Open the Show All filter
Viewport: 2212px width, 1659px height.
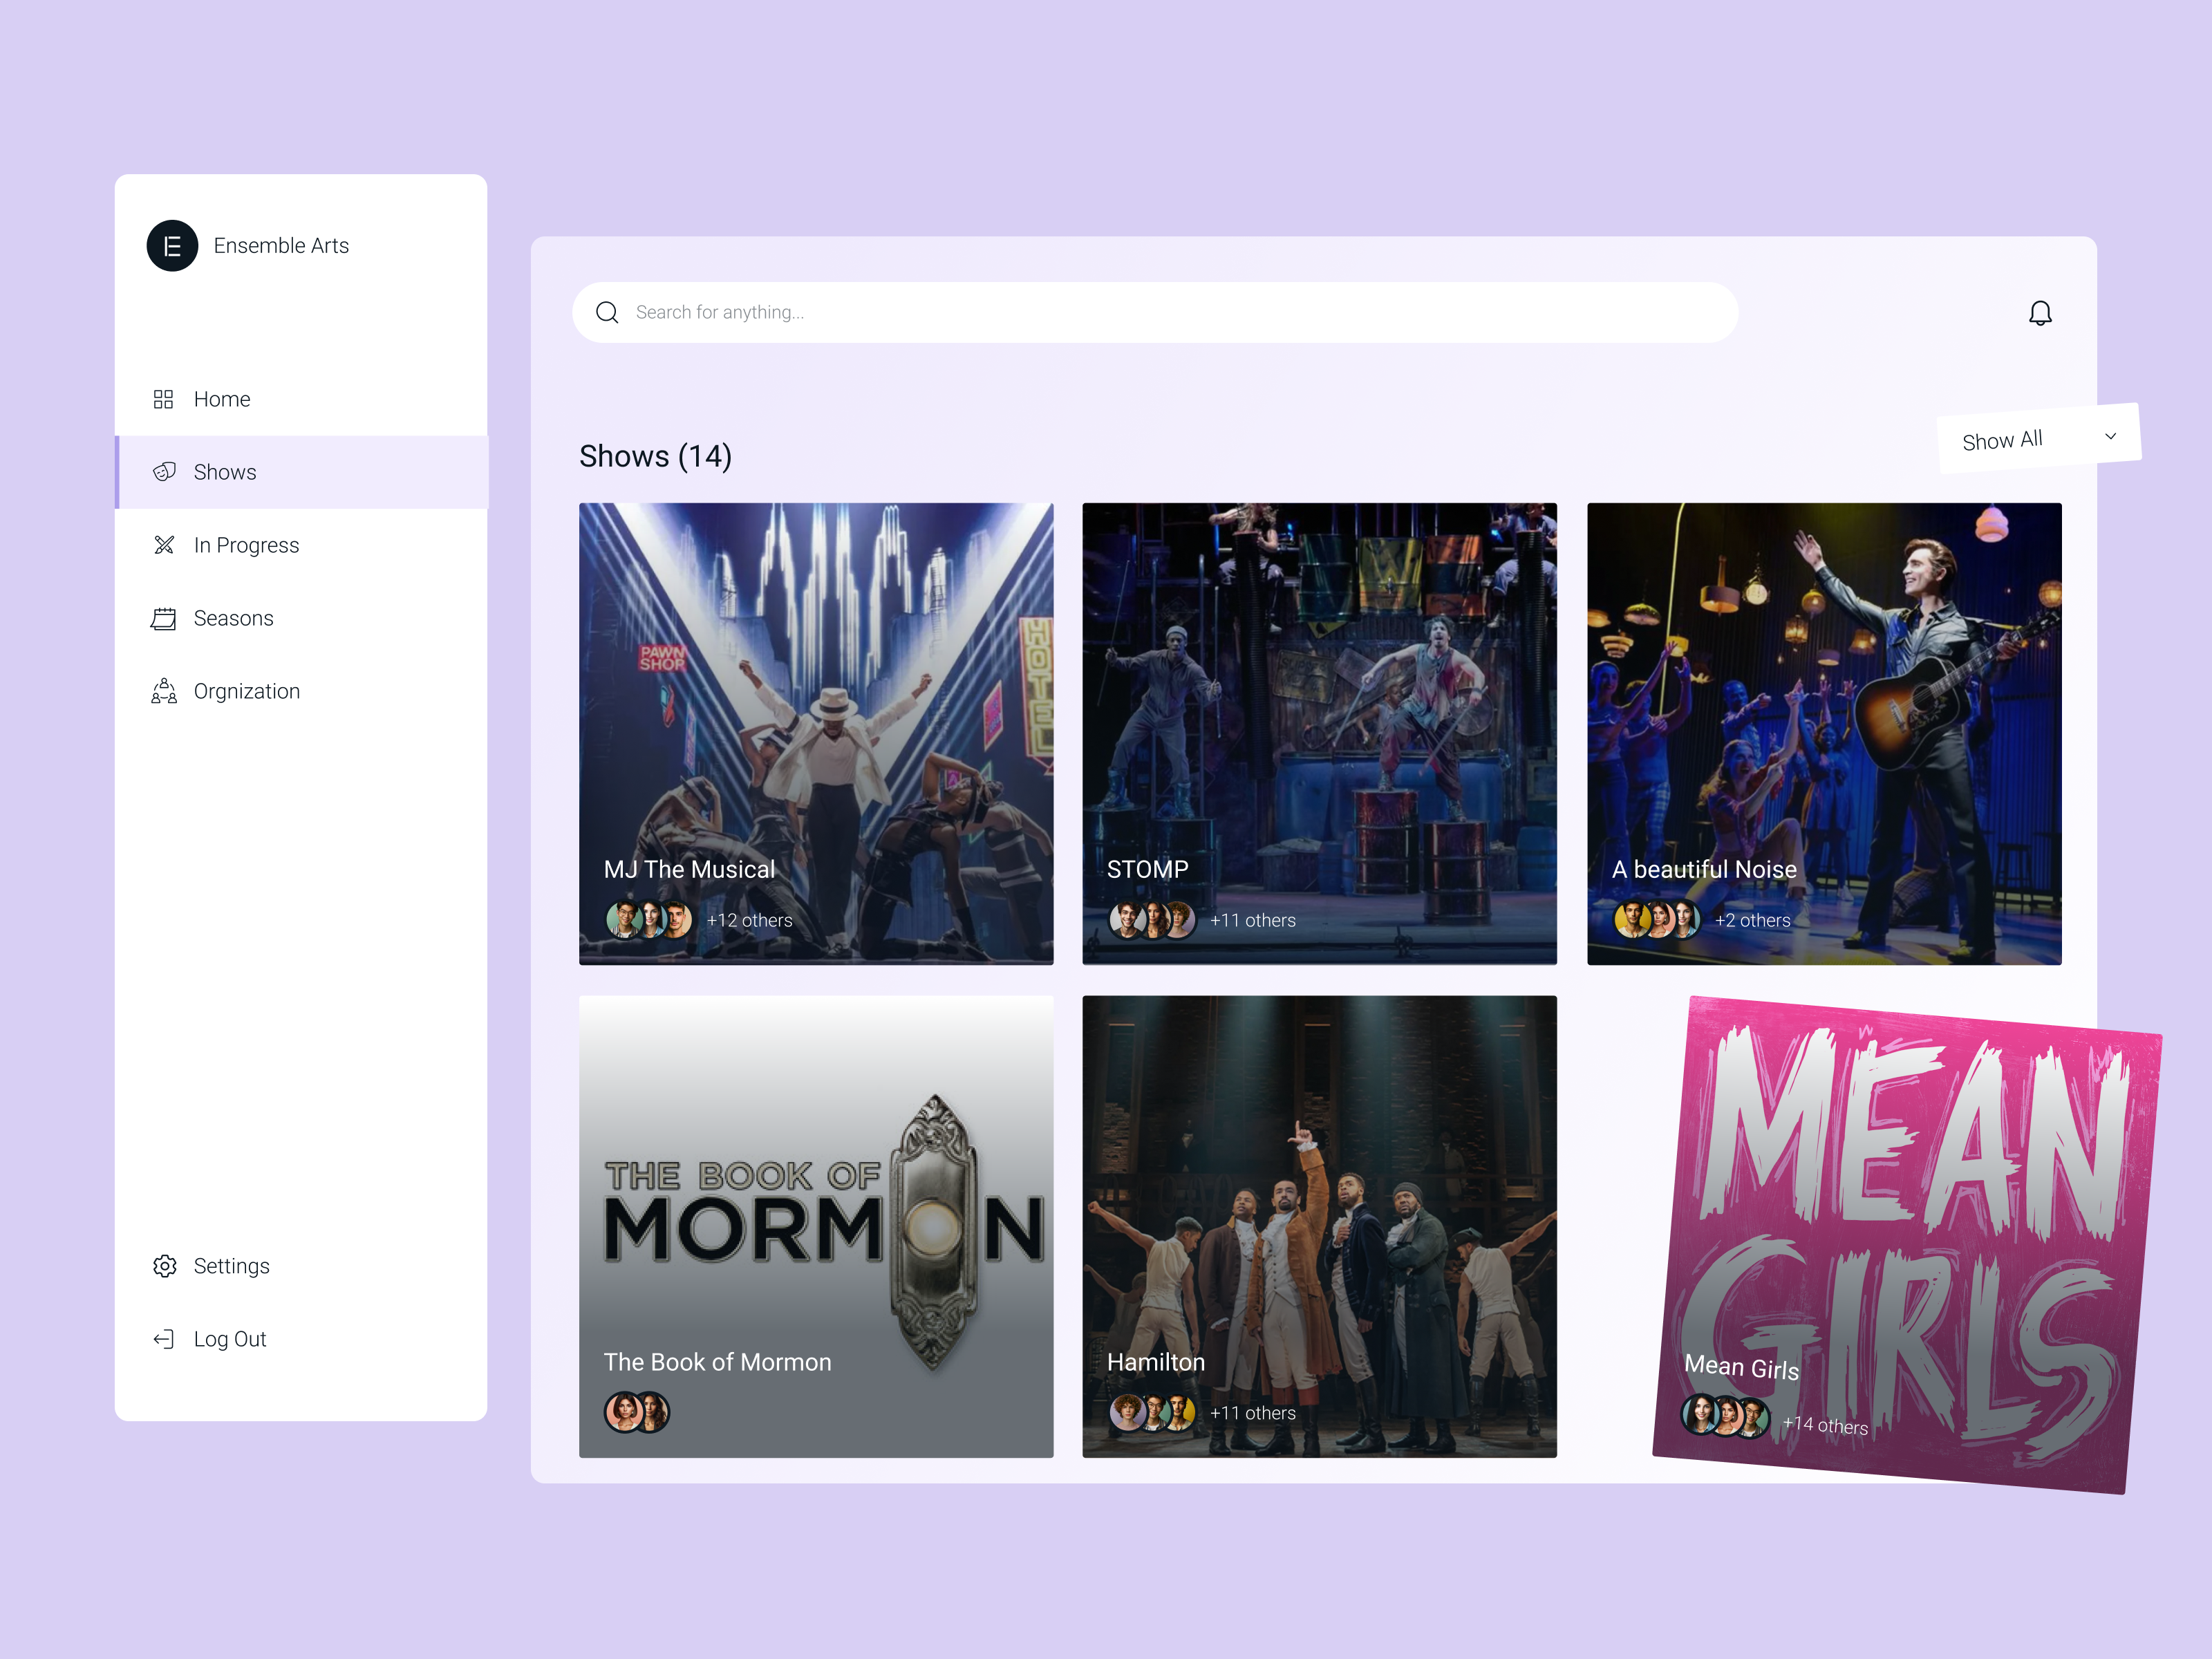point(2002,441)
